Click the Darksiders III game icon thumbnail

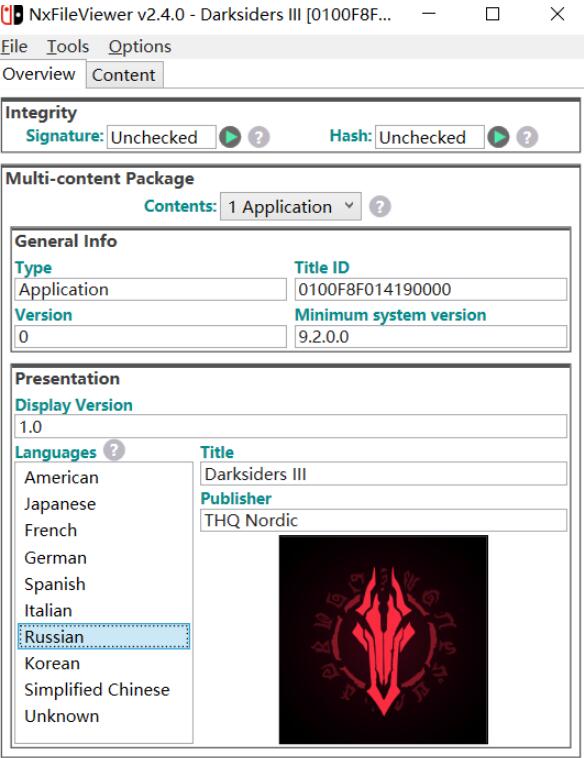click(383, 640)
